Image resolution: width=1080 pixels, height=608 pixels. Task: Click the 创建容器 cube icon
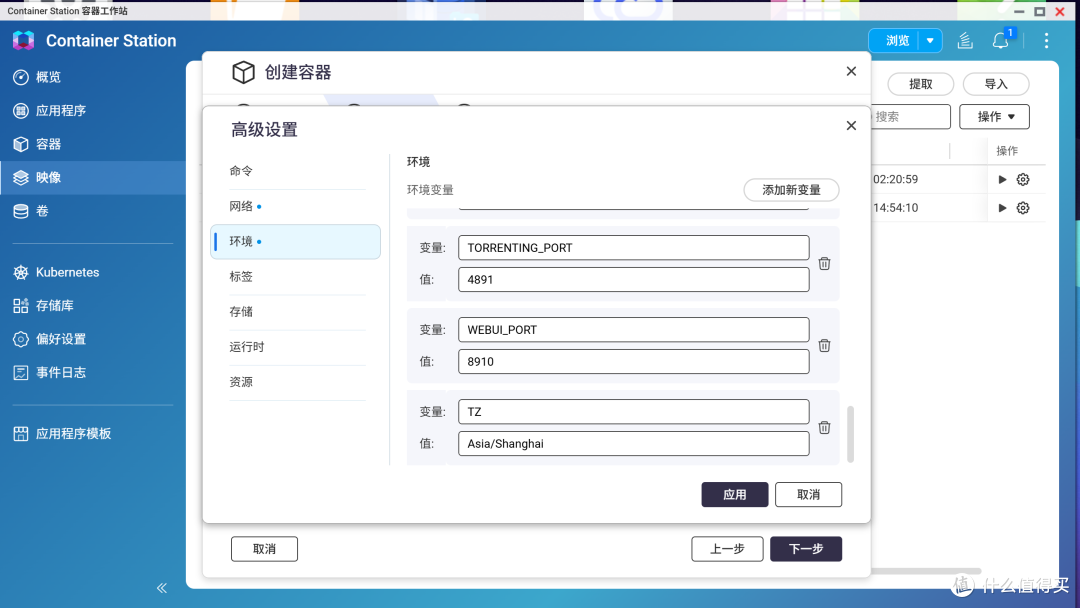click(243, 72)
